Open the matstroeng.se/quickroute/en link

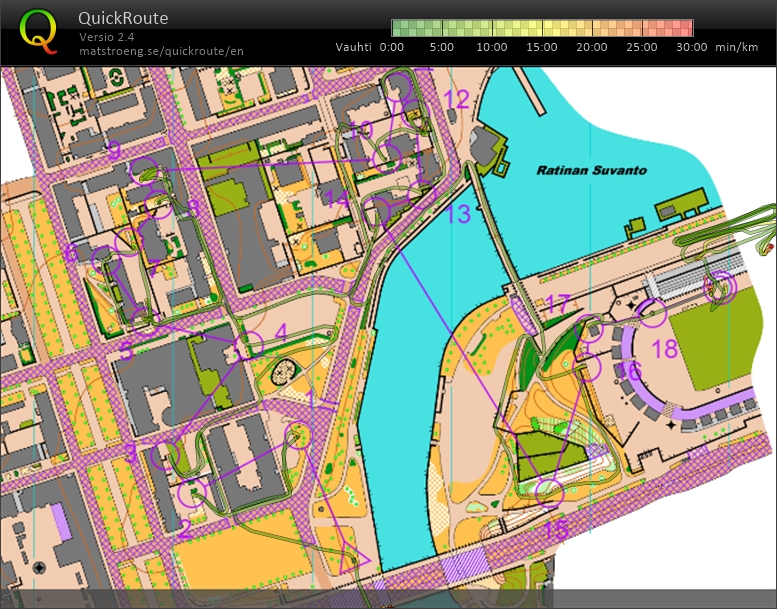click(160, 50)
